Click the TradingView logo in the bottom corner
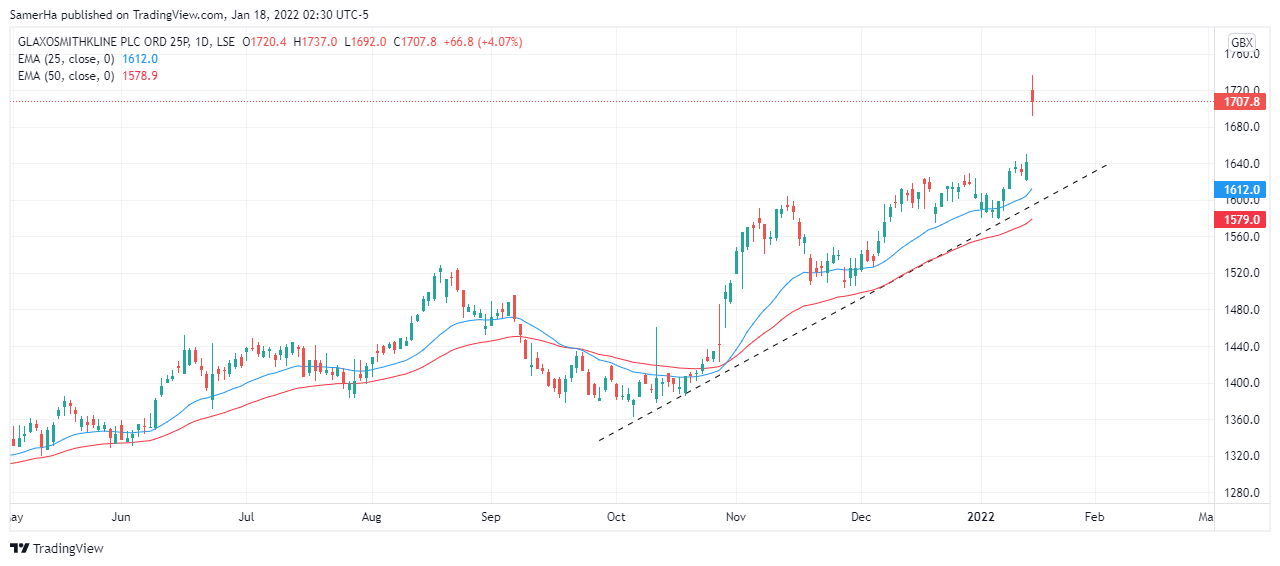This screenshot has width=1280, height=566. pos(57,548)
